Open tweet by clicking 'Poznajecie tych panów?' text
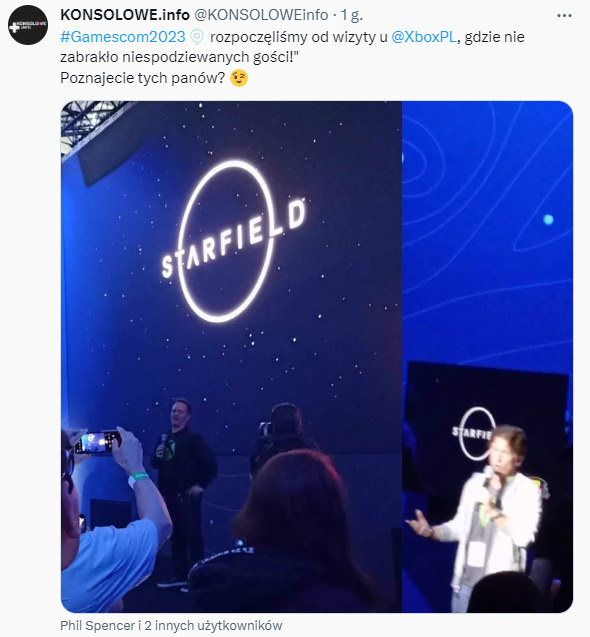The height and width of the screenshot is (637, 590). click(142, 78)
